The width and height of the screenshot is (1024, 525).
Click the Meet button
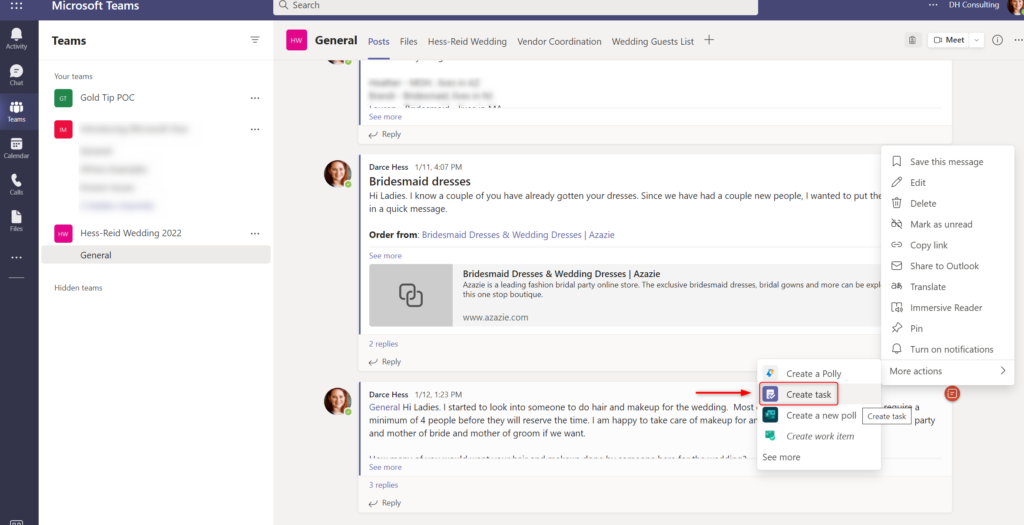point(949,40)
